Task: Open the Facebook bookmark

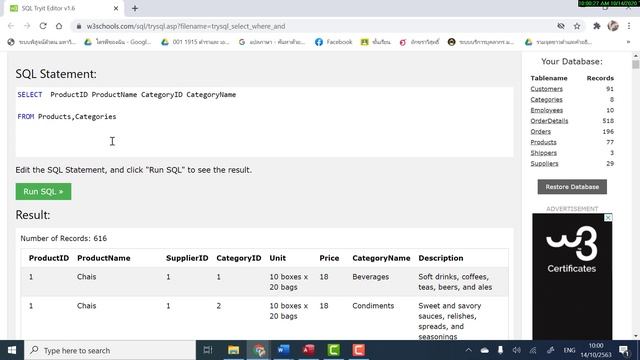Action: click(x=333, y=42)
